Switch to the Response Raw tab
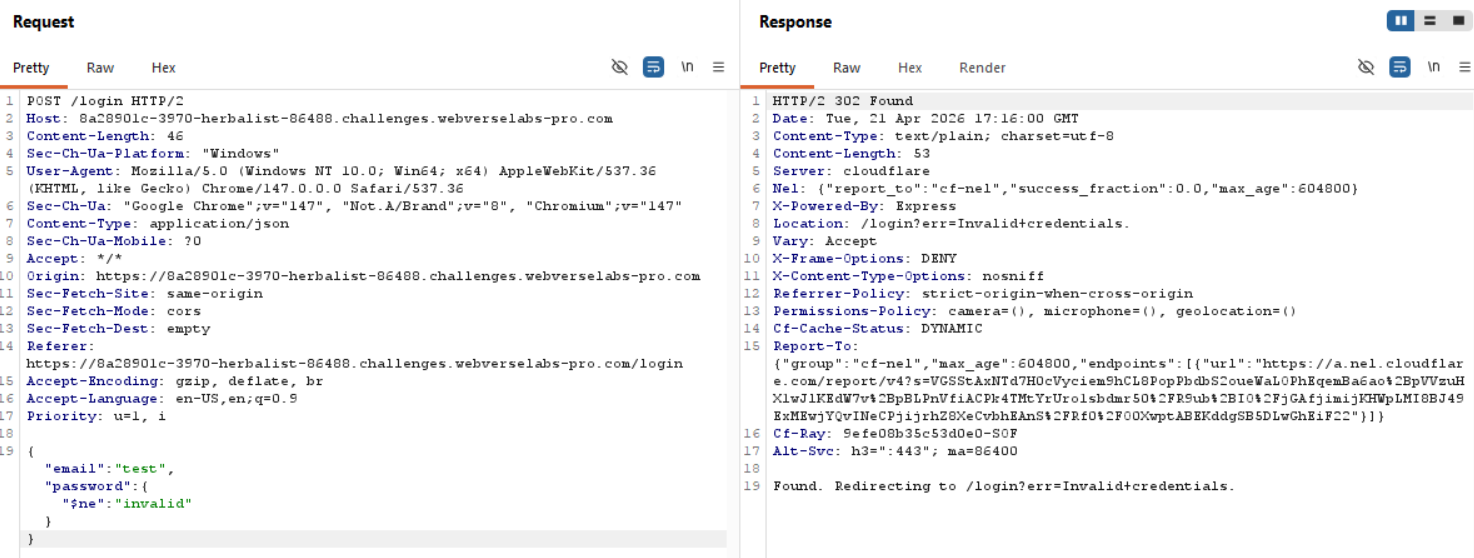Viewport: 1474px width, 558px height. [x=846, y=68]
